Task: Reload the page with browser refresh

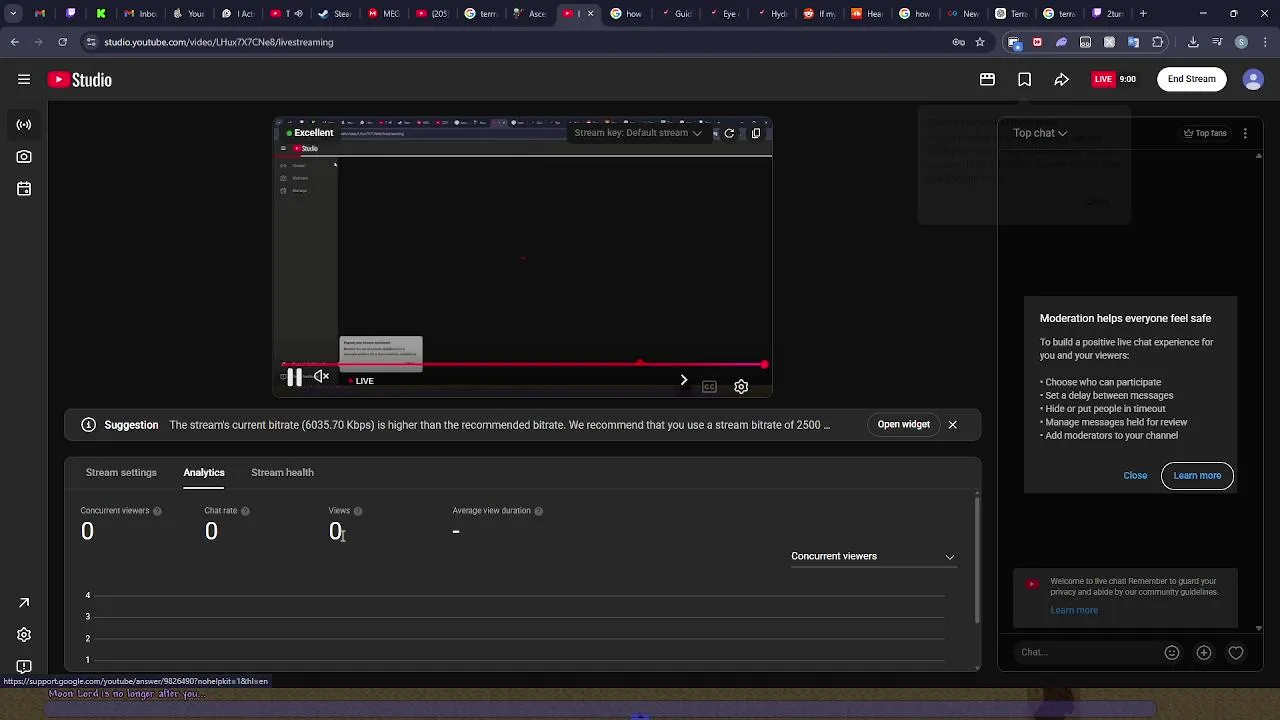Action: (x=62, y=42)
